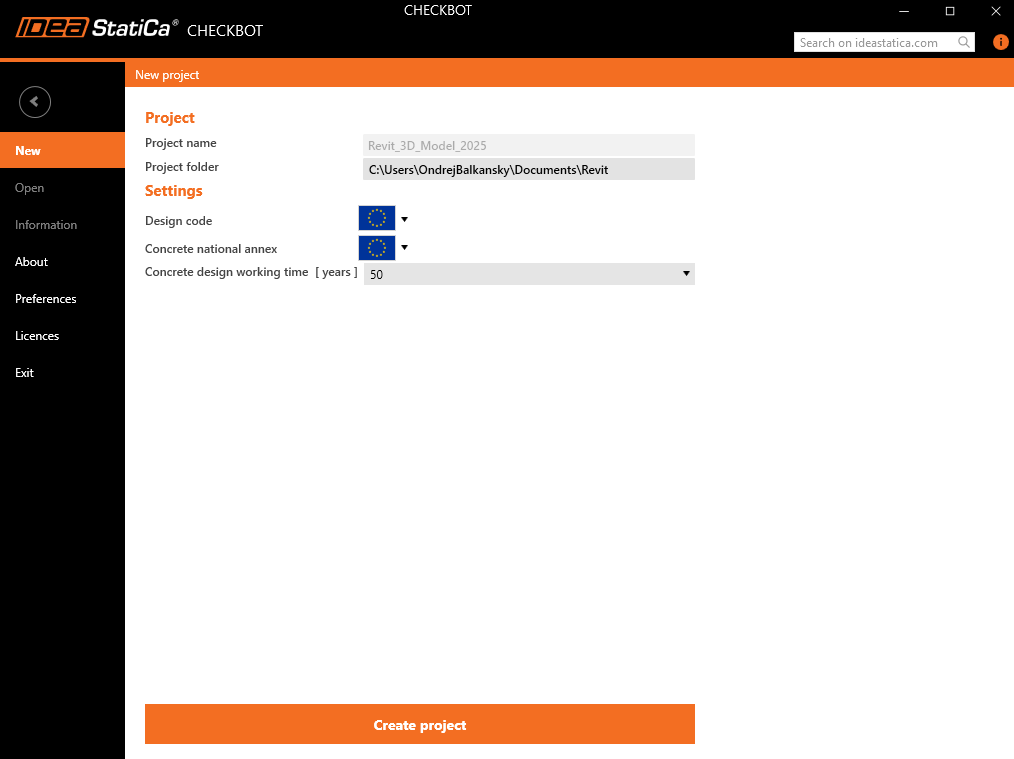Click the Project folder label
The width and height of the screenshot is (1014, 759).
[x=182, y=167]
